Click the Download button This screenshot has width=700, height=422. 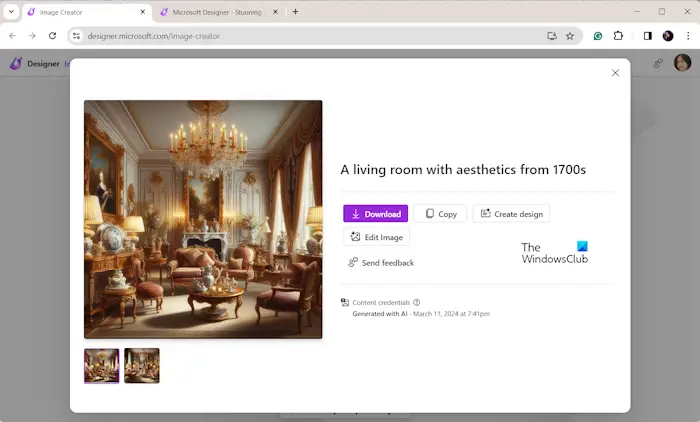pos(375,214)
